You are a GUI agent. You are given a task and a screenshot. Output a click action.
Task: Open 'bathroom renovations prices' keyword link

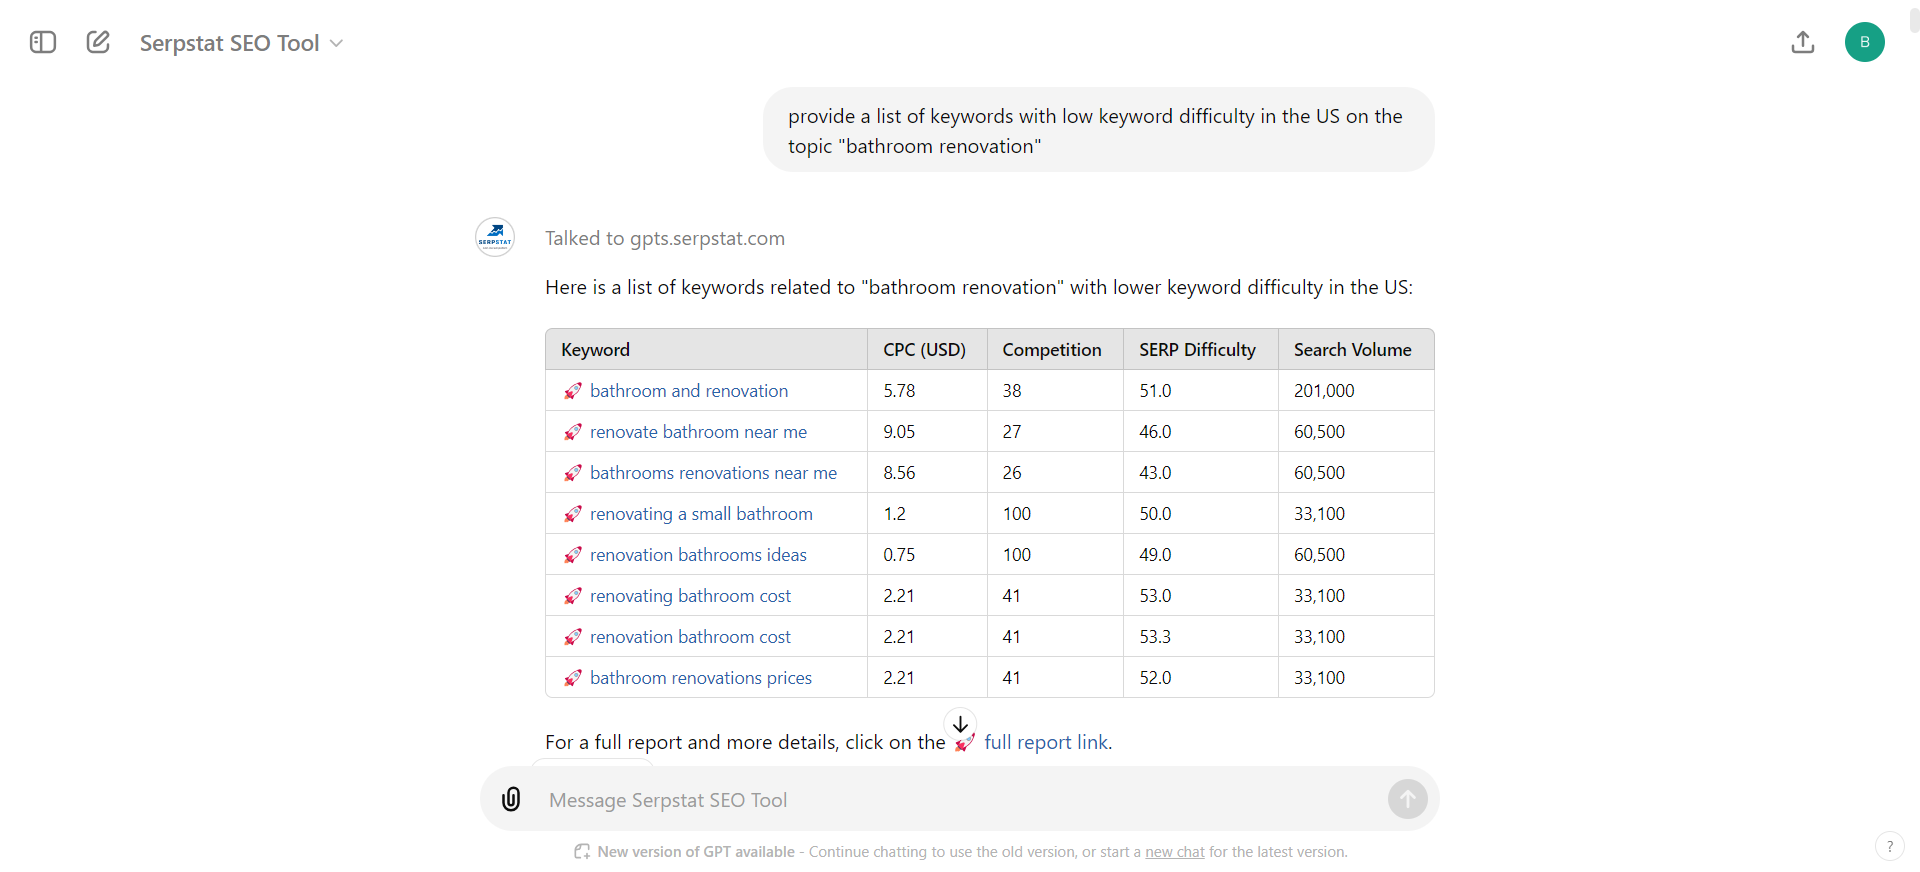[x=701, y=678]
